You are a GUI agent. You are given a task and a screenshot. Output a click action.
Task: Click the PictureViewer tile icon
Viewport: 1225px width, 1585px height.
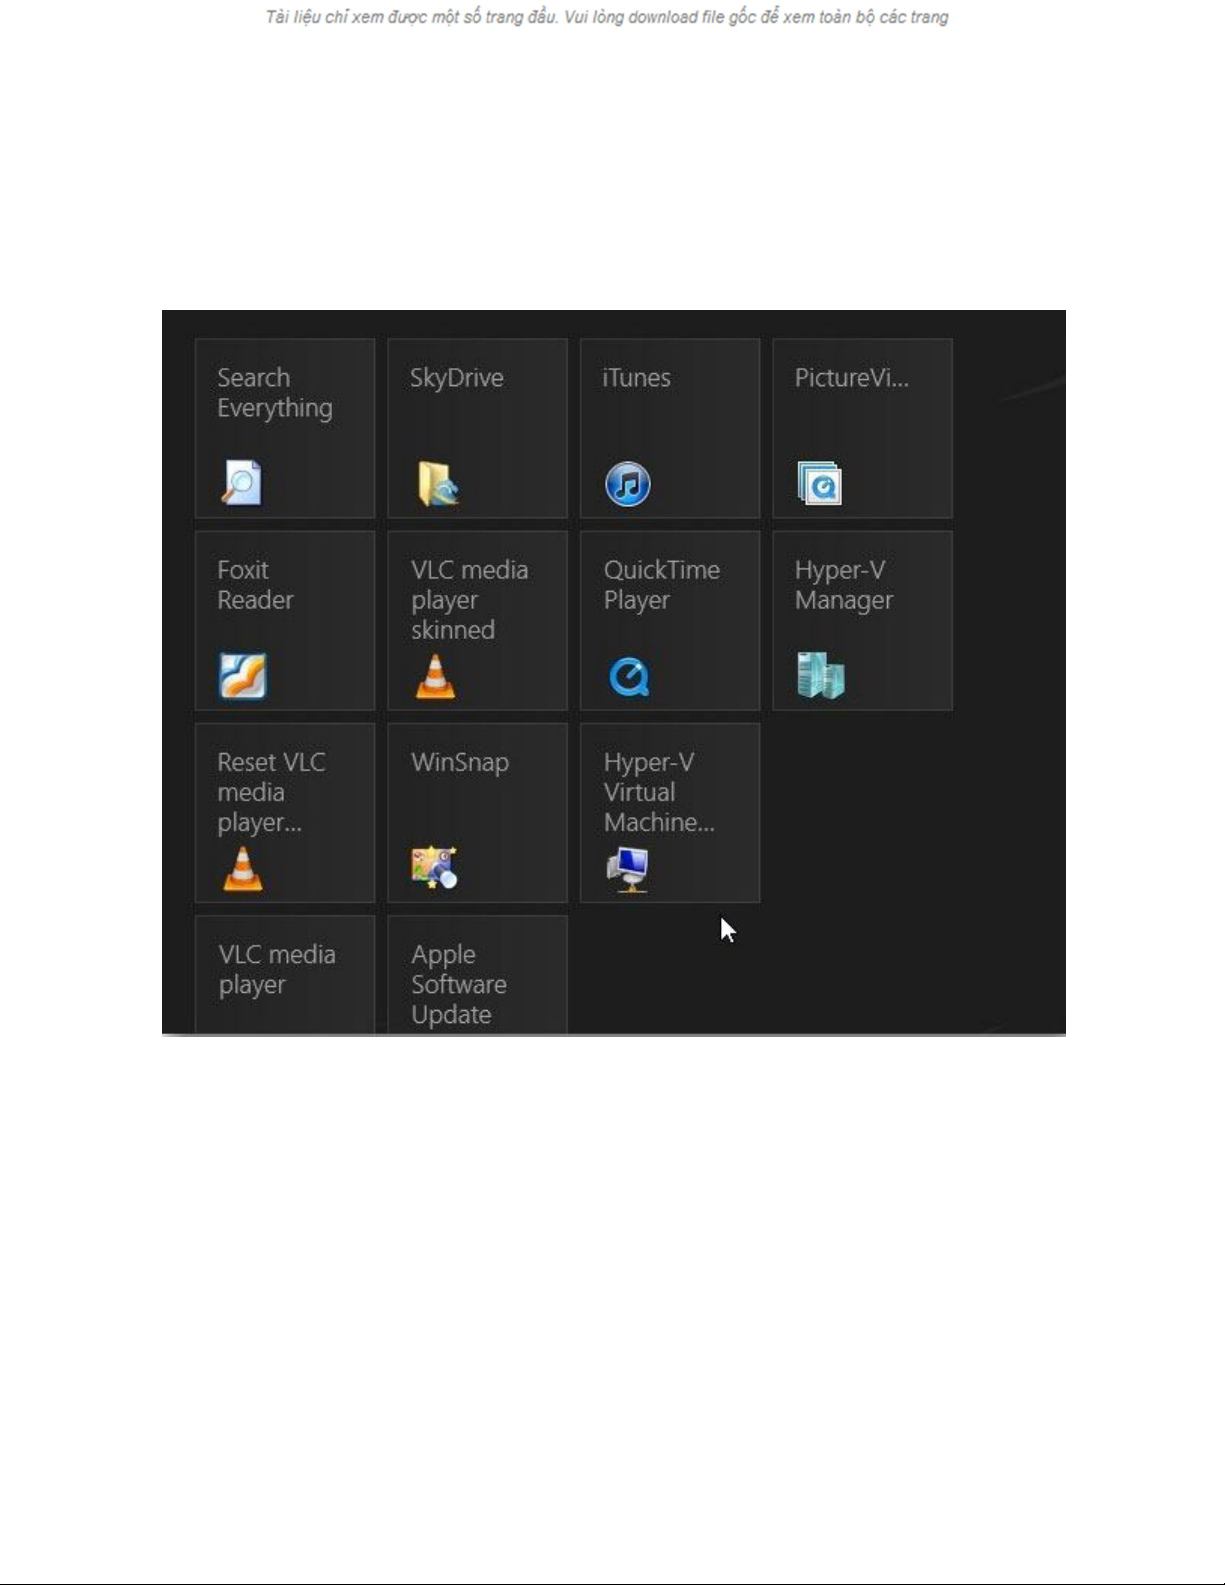click(820, 483)
